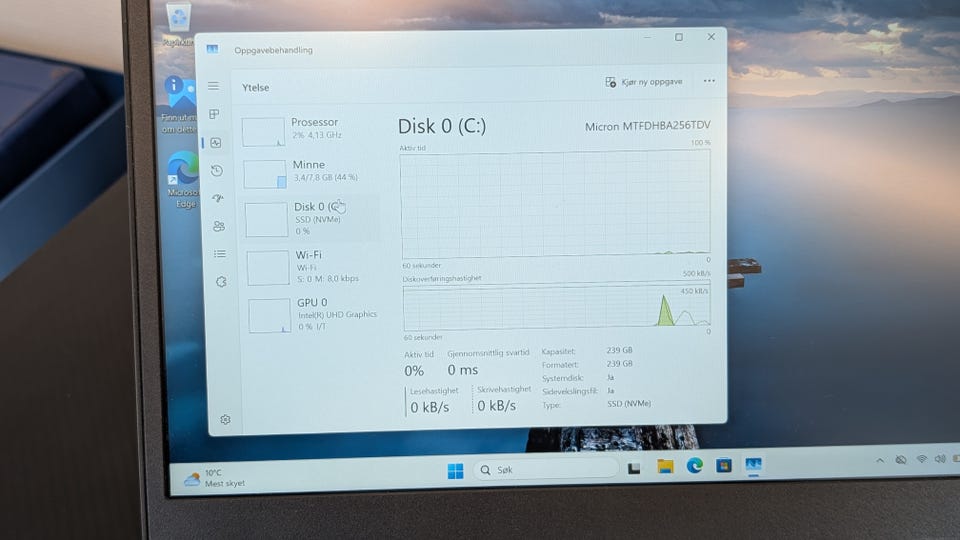960x540 pixels.
Task: Open the Services sidebar icon
Action: pyautogui.click(x=222, y=282)
